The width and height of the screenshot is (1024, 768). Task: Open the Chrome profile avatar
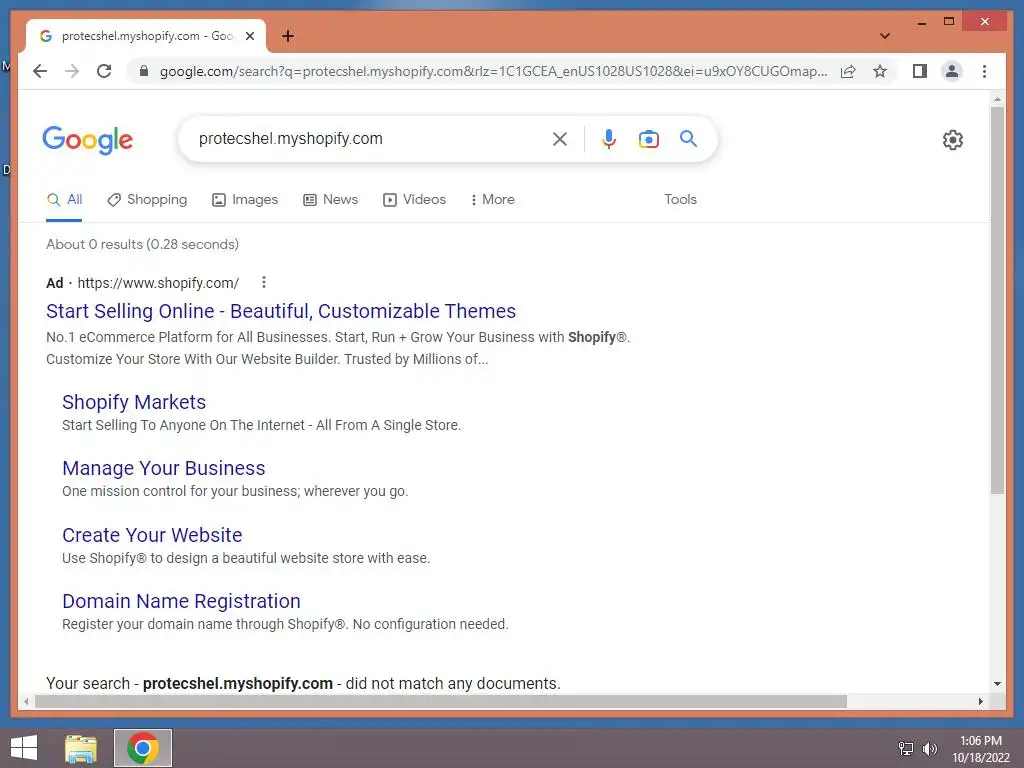pyautogui.click(x=952, y=71)
